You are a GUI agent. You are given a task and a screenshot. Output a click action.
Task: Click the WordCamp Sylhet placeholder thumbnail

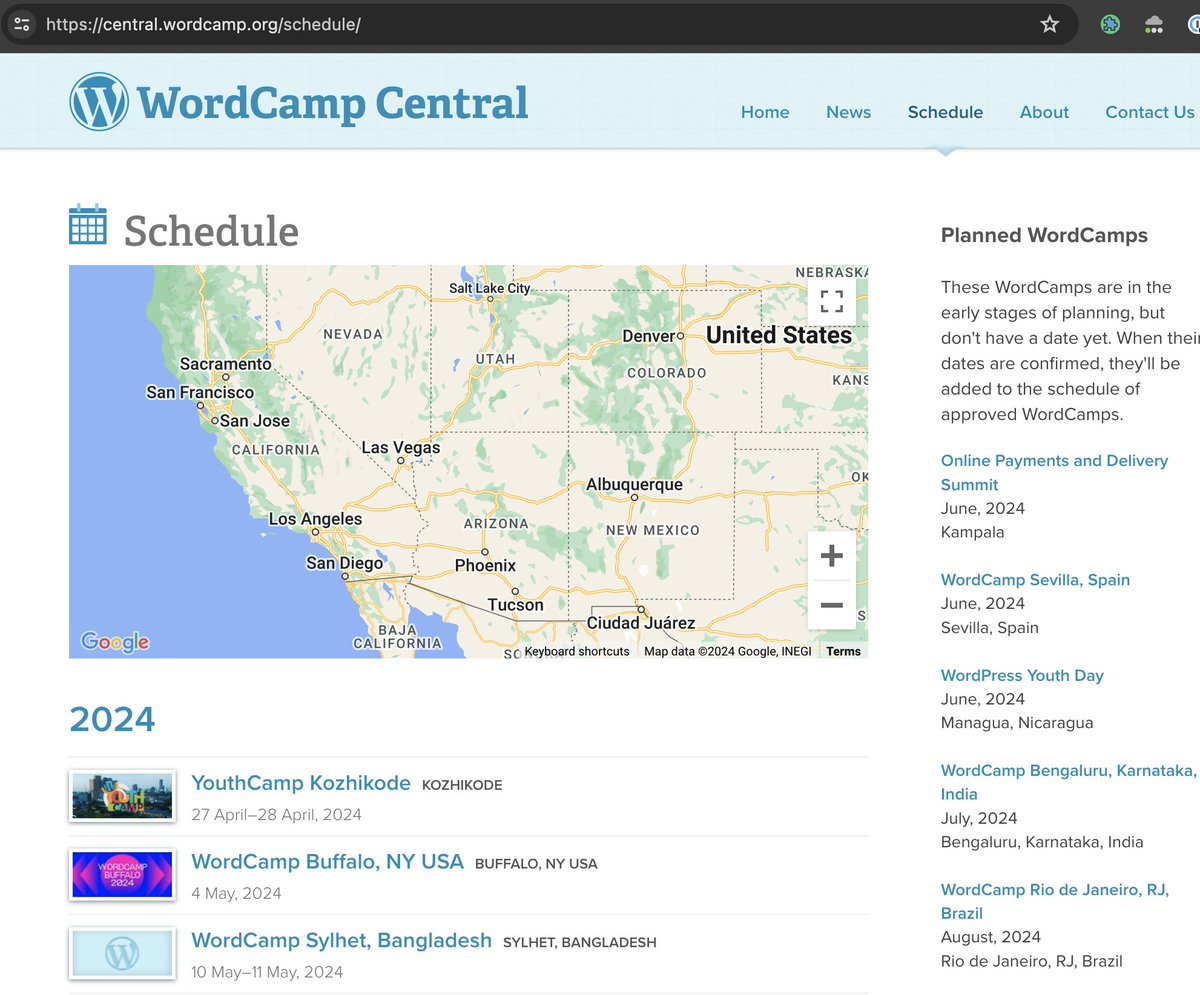[x=122, y=953]
